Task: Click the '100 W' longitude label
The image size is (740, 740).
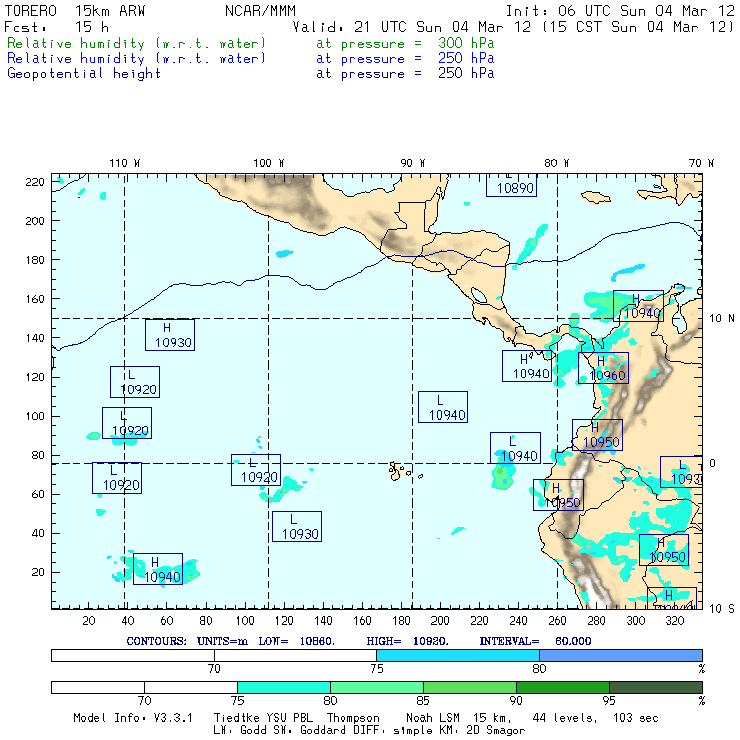Action: coord(269,163)
